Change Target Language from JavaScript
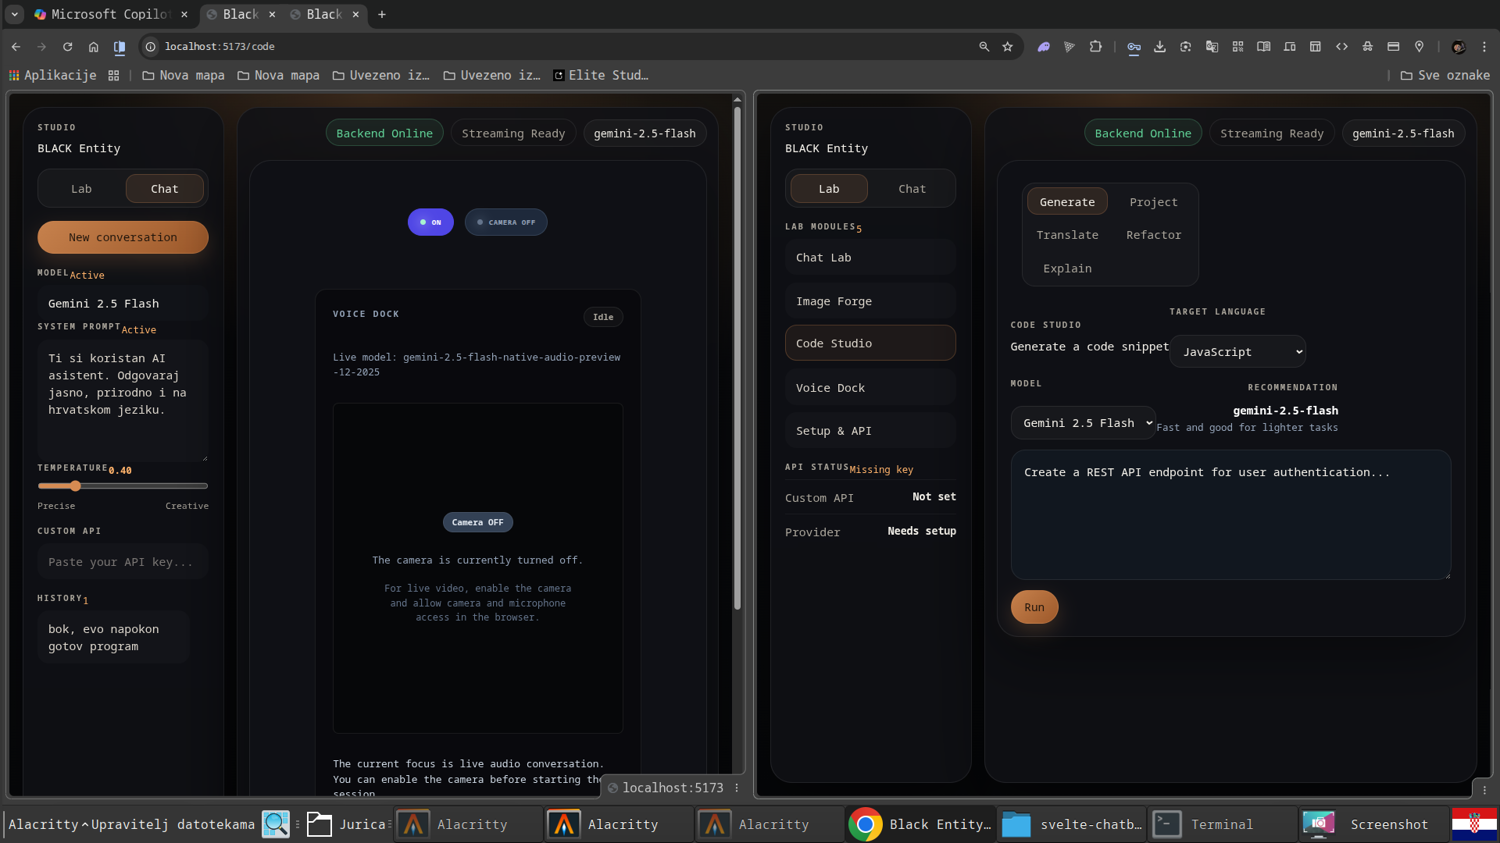The width and height of the screenshot is (1500, 843). 1237,351
